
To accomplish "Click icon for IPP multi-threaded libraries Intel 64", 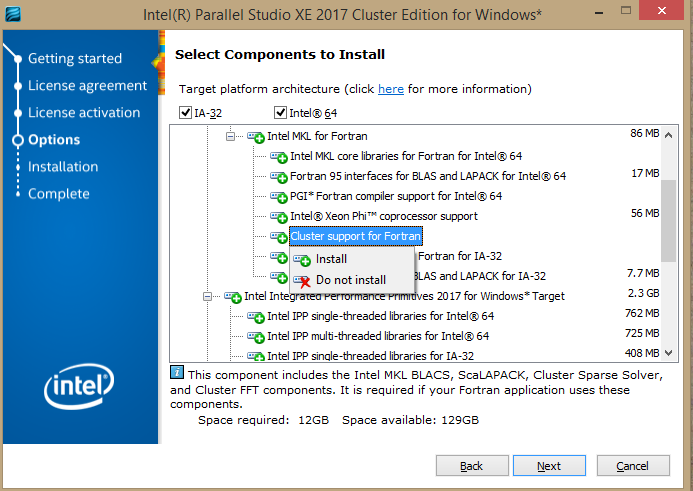I will tap(256, 336).
